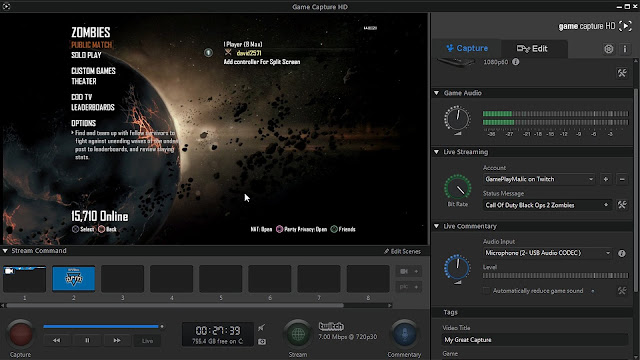Click the Edit Scenes link
This screenshot has height=360, width=640.
pyautogui.click(x=402, y=251)
